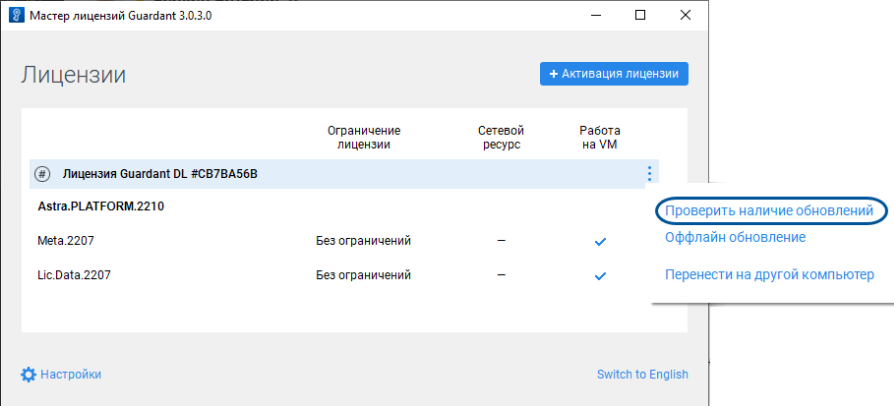
Task: Open the three-dot license options menu
Action: point(649,174)
